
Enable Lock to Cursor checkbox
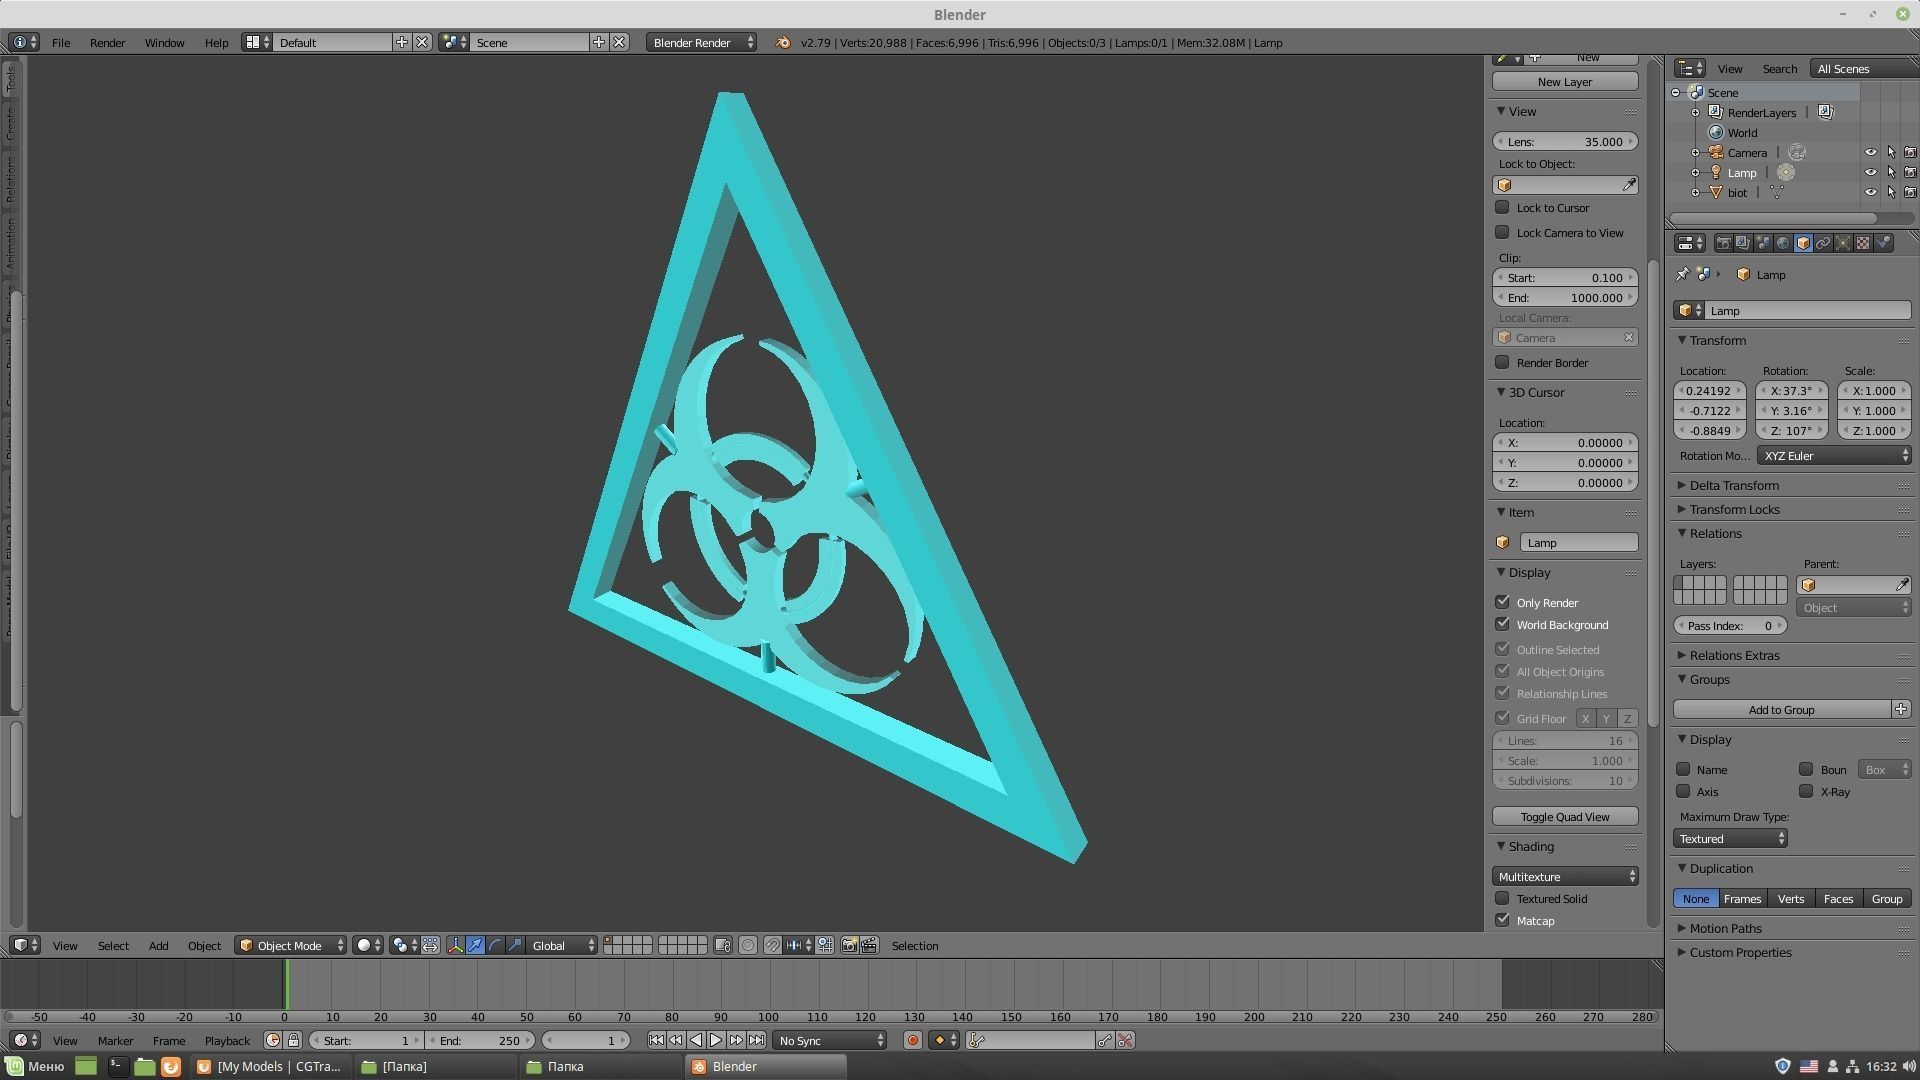(1502, 208)
